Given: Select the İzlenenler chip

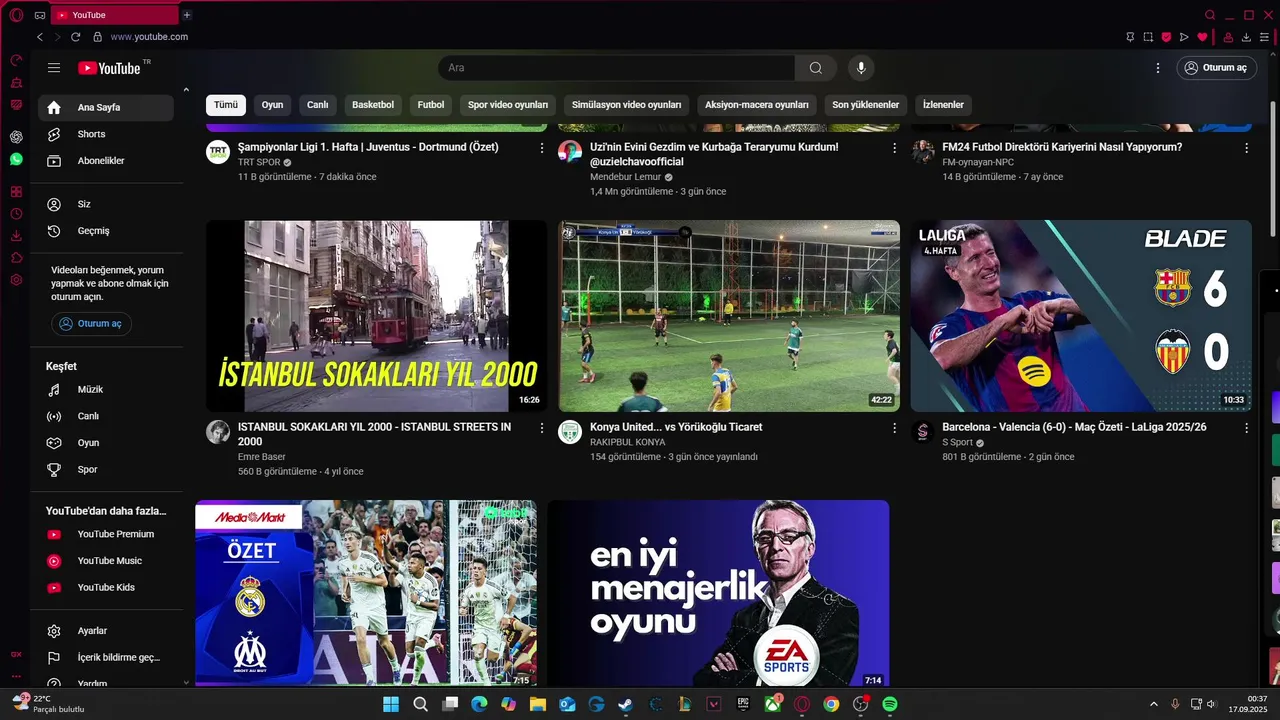Looking at the screenshot, I should [943, 105].
